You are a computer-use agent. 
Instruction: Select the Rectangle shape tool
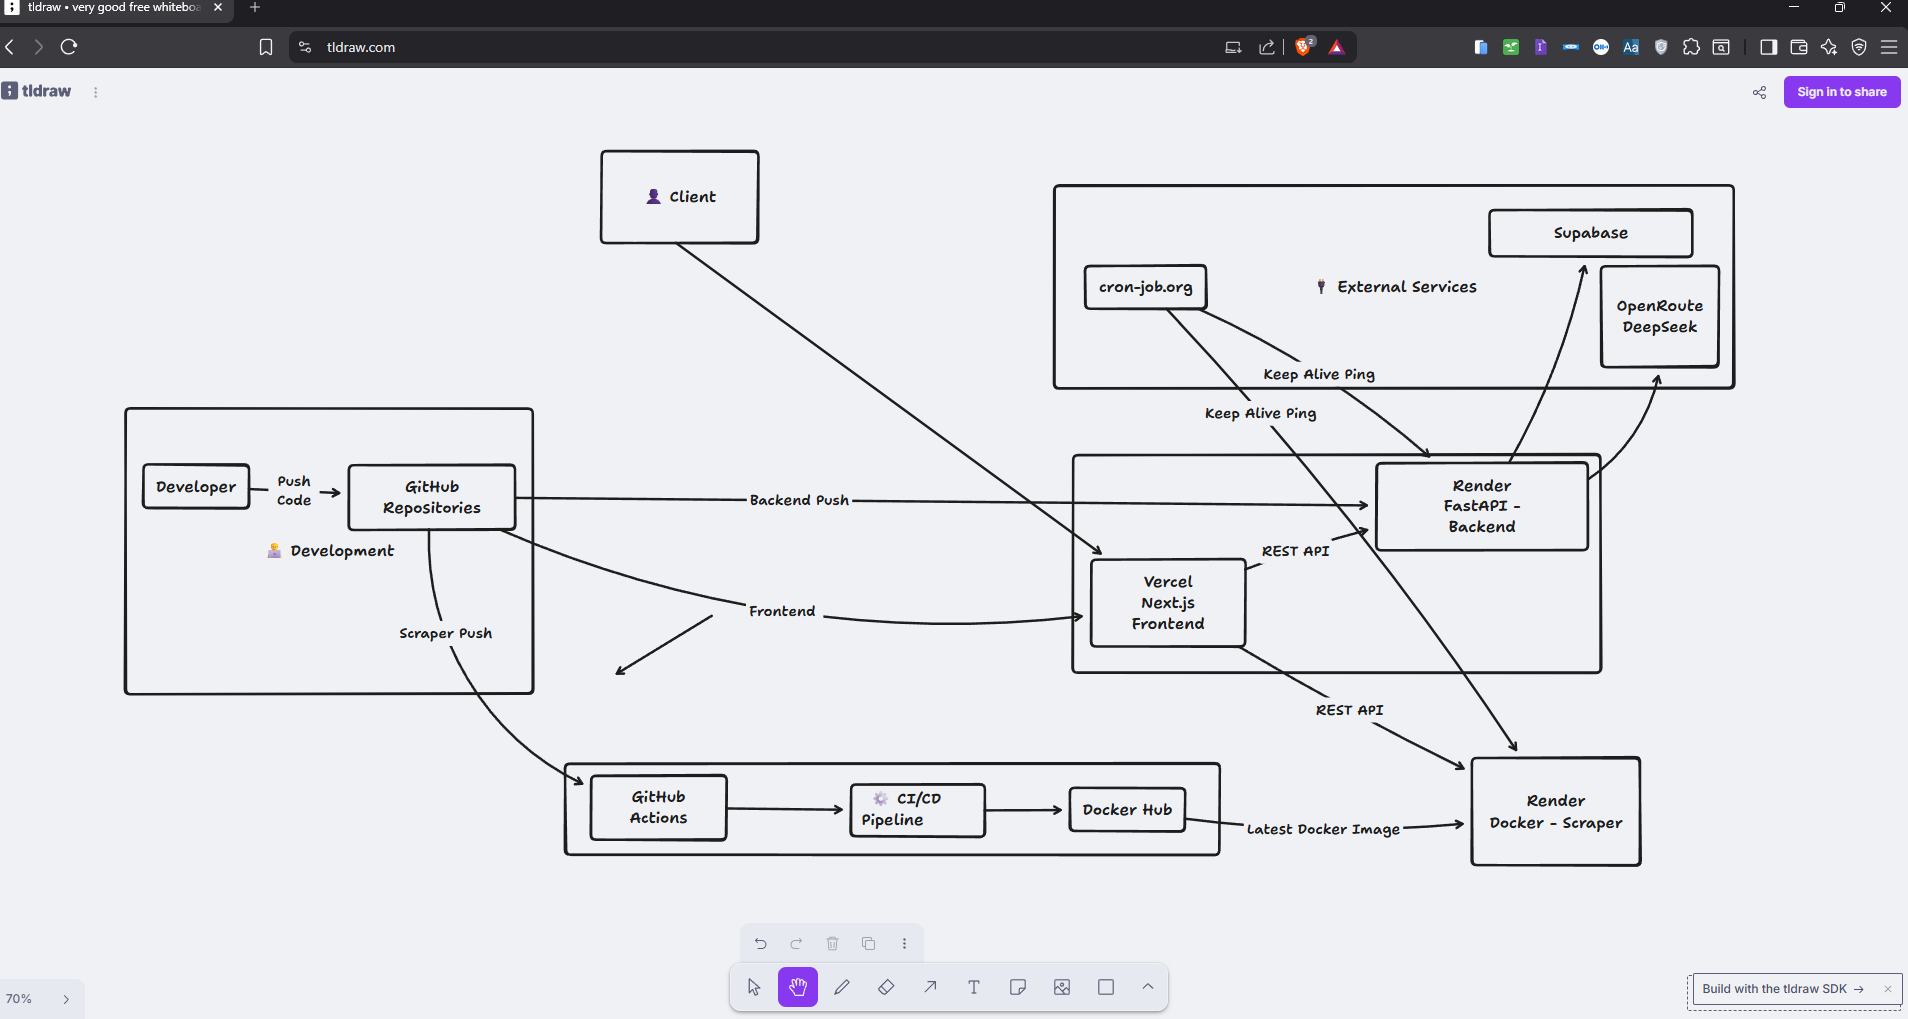coord(1106,987)
